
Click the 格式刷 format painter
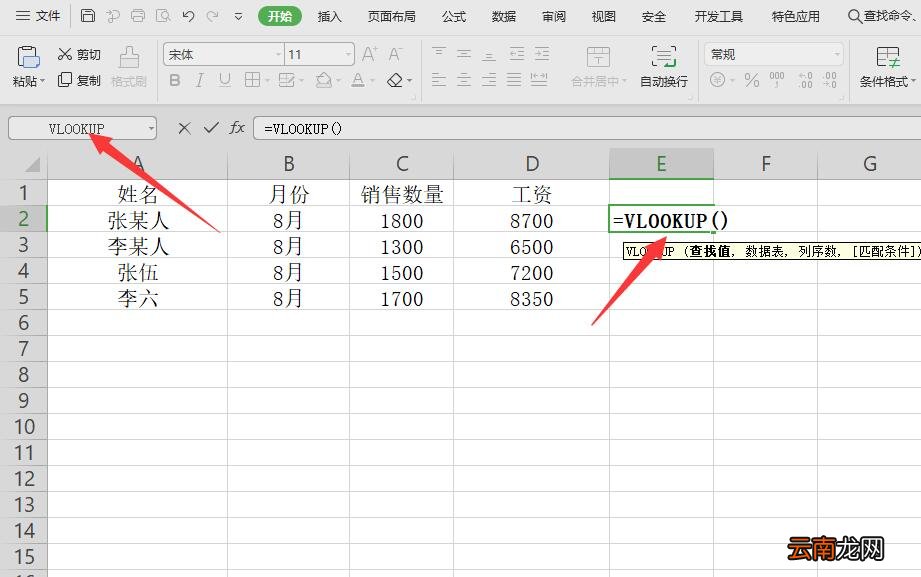click(129, 66)
